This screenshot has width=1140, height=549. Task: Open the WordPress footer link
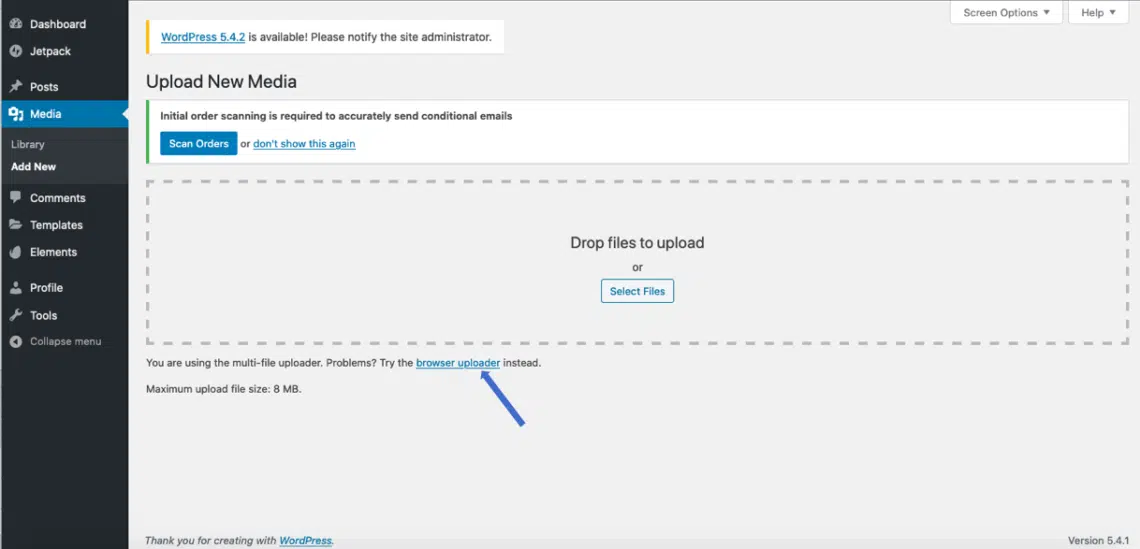(x=305, y=540)
